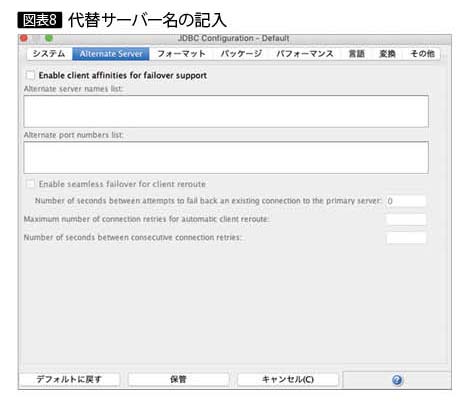Click the デフォルトに戻す button
Image resolution: width=469 pixels, height=409 pixels.
pyautogui.click(x=69, y=379)
